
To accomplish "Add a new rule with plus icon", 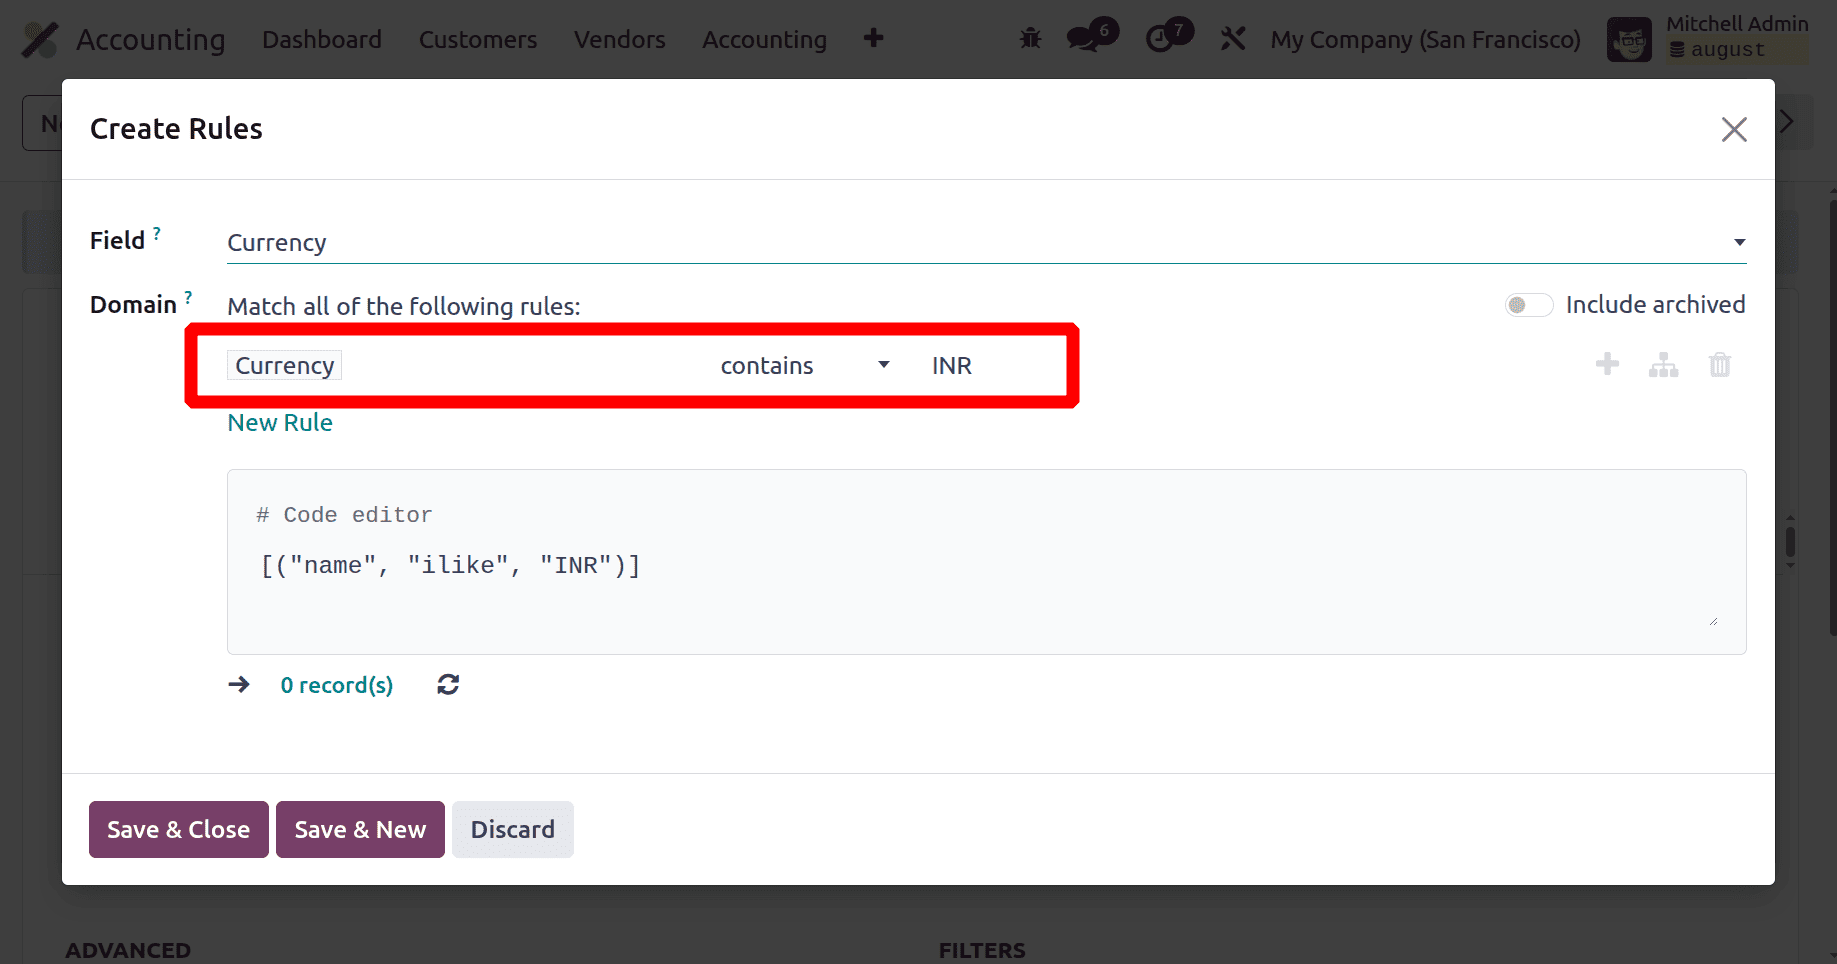I will tap(1607, 364).
